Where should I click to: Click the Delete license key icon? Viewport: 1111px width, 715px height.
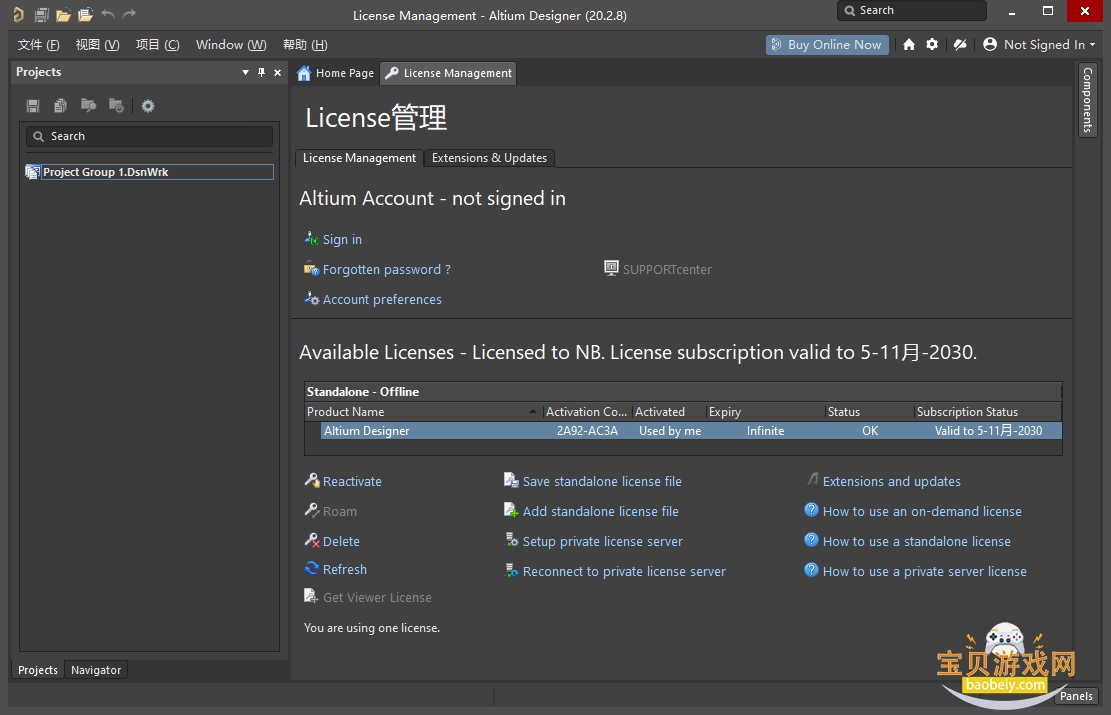[x=312, y=541]
